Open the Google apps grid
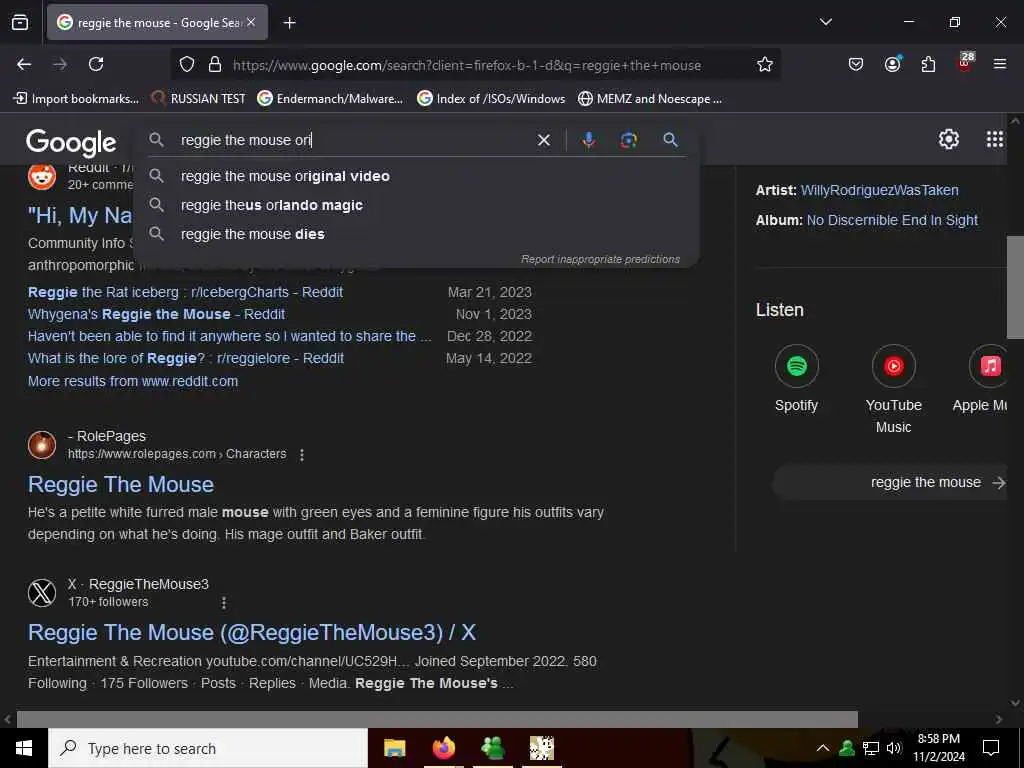 tap(994, 139)
